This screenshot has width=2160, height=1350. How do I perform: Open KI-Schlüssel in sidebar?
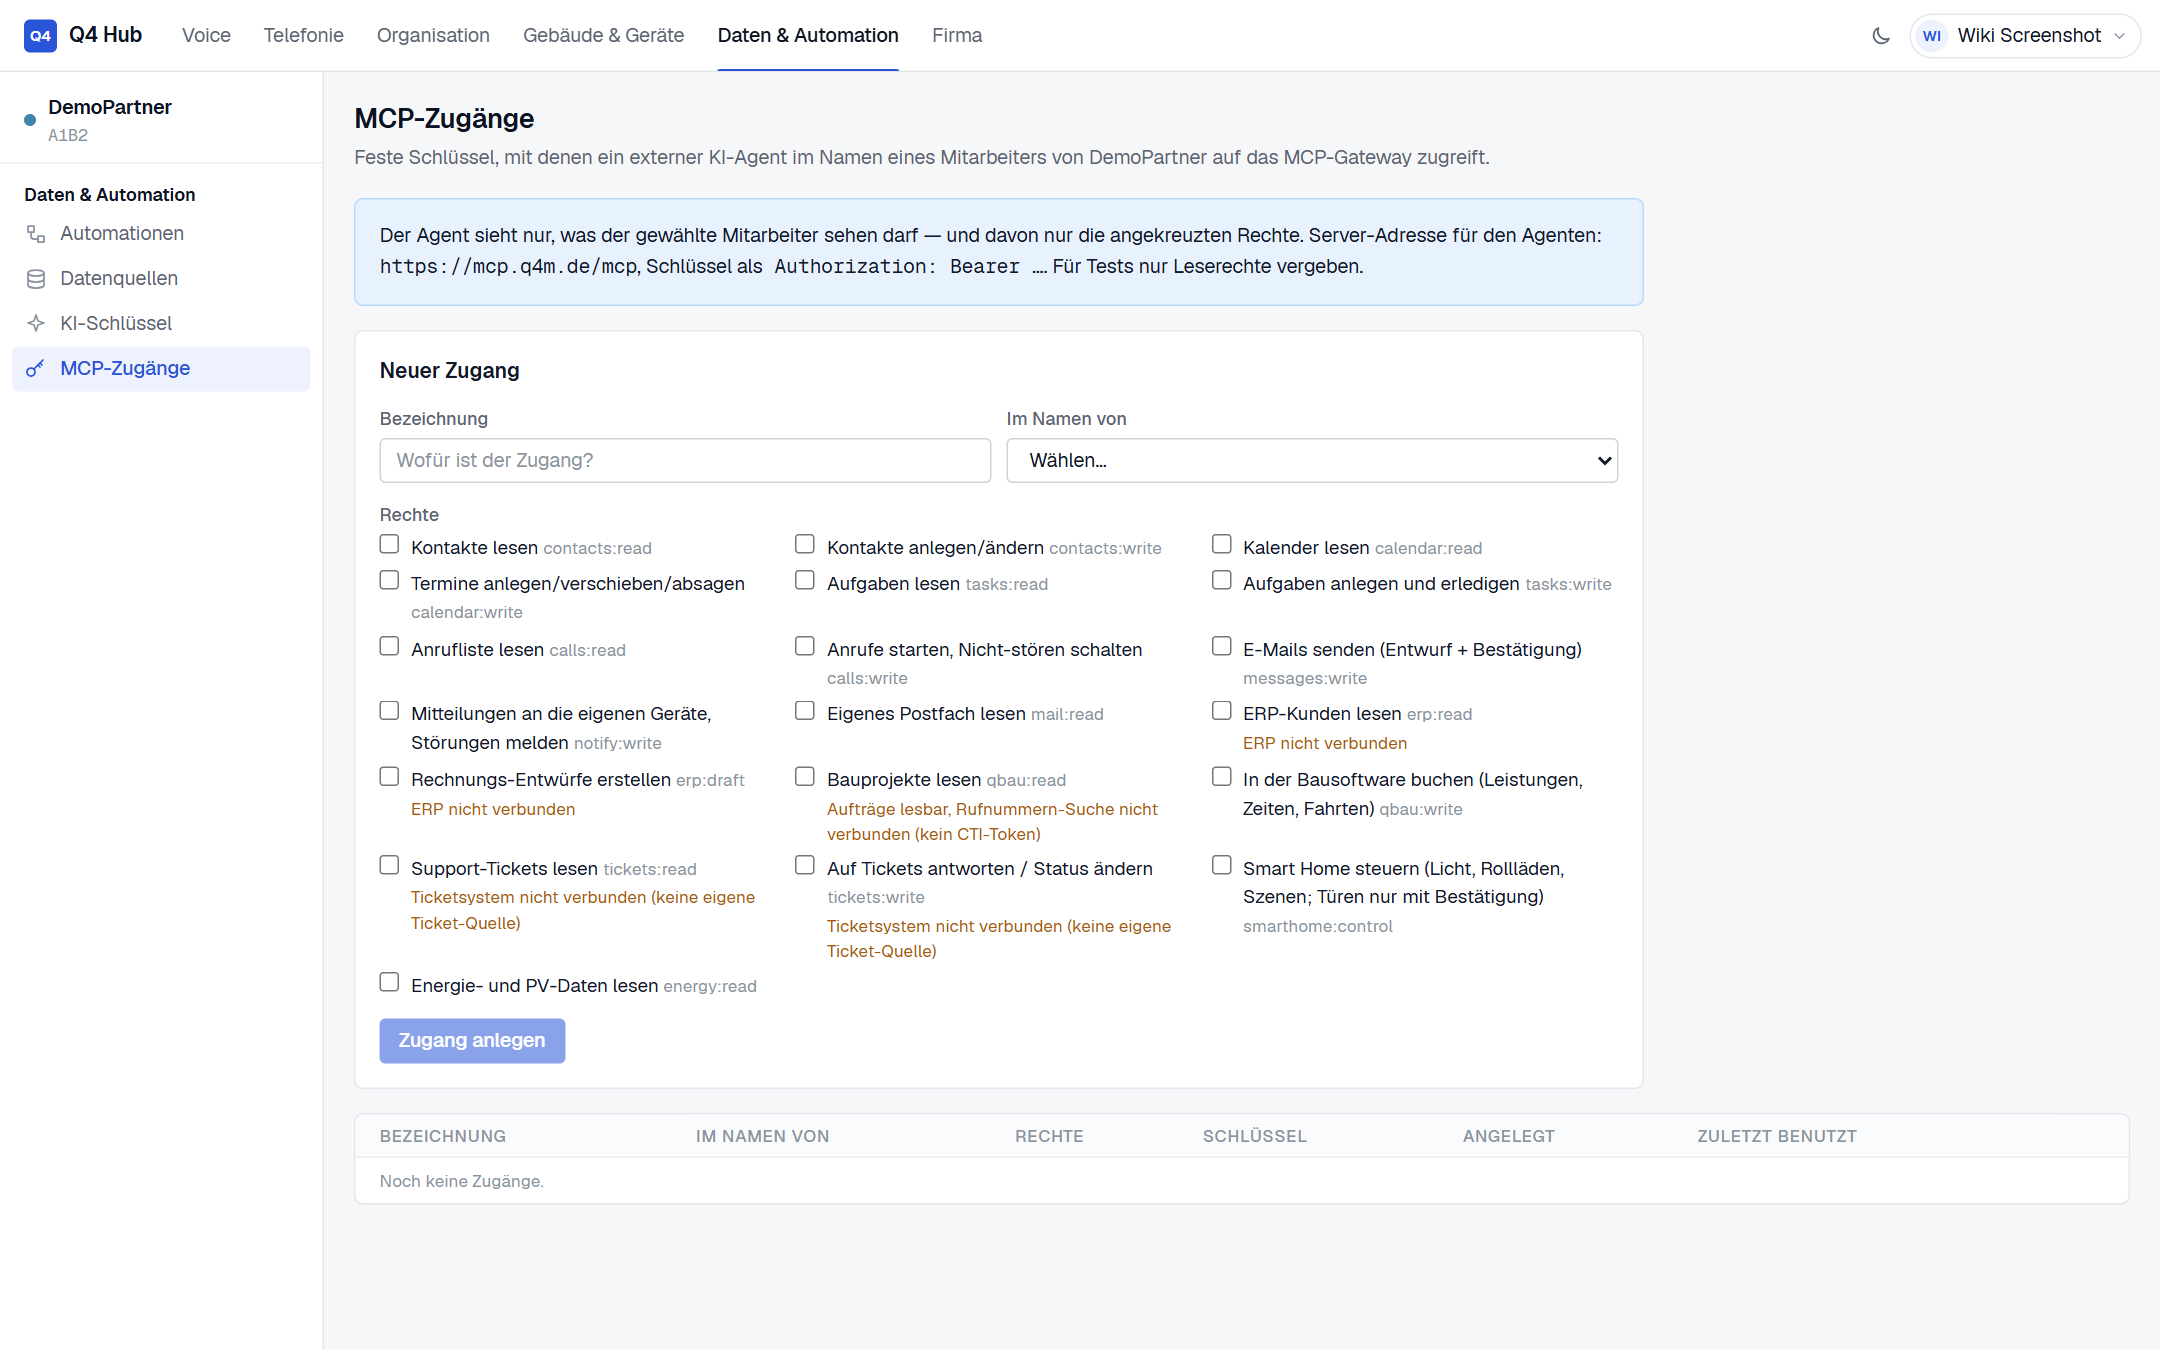(161, 324)
